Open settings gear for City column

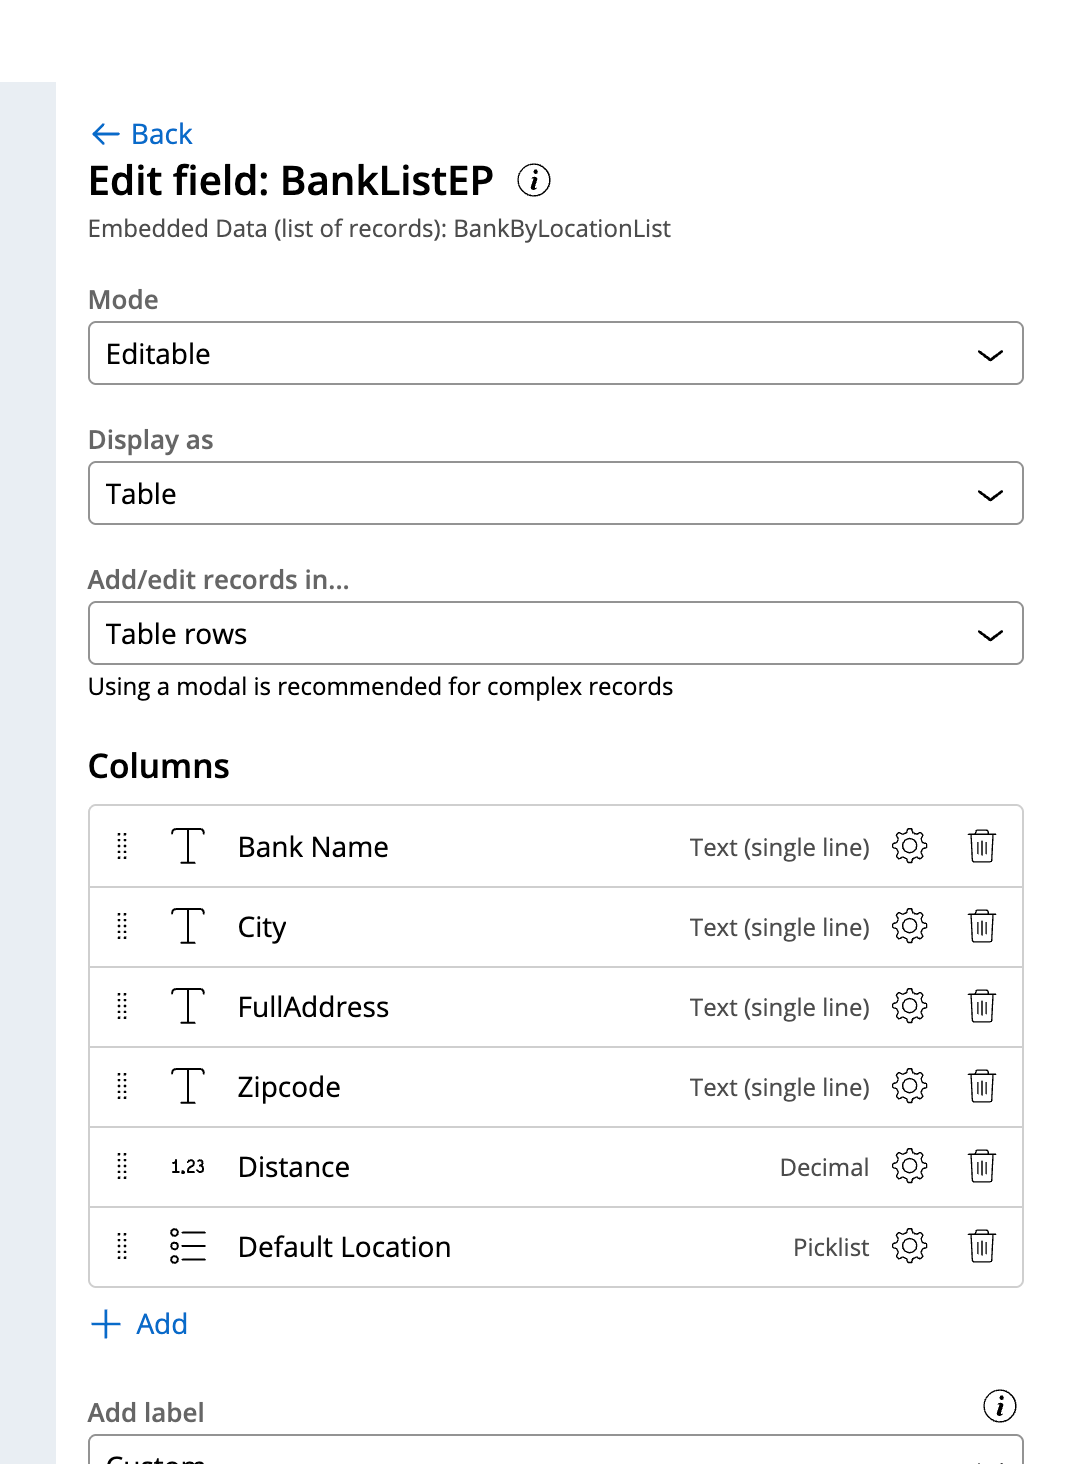coord(910,926)
